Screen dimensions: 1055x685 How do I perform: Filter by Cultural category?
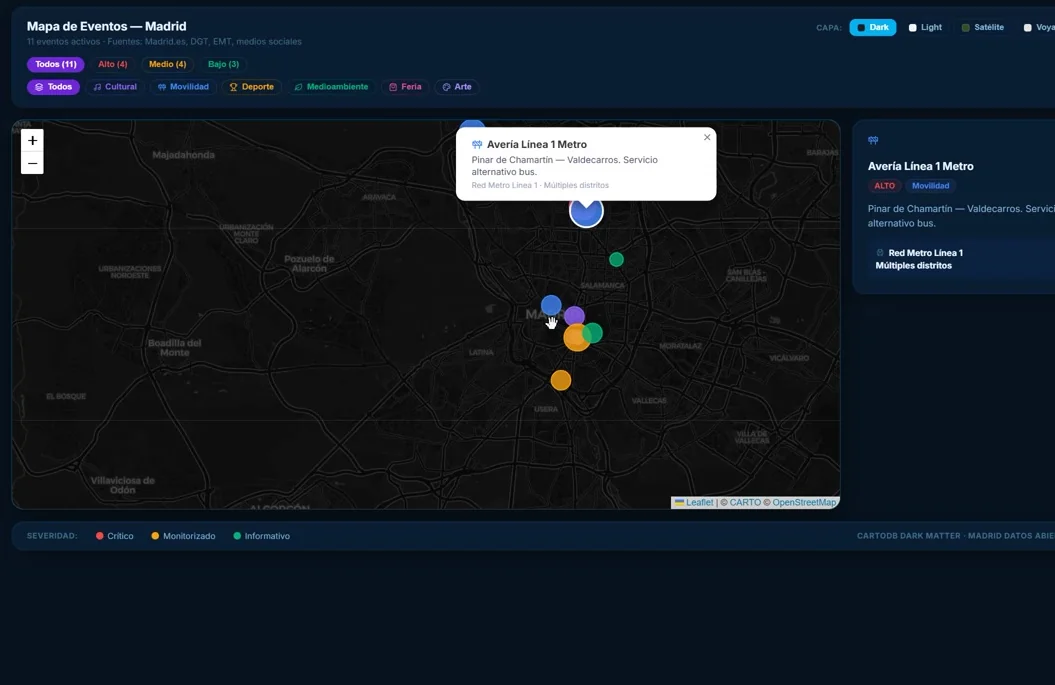pos(115,87)
